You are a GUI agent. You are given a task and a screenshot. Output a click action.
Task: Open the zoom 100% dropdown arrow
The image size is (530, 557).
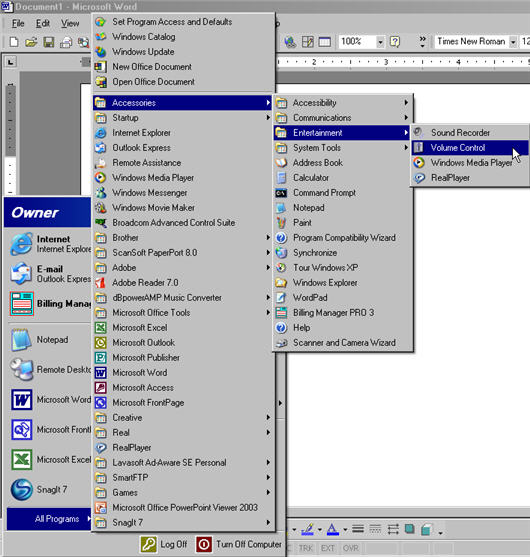380,42
